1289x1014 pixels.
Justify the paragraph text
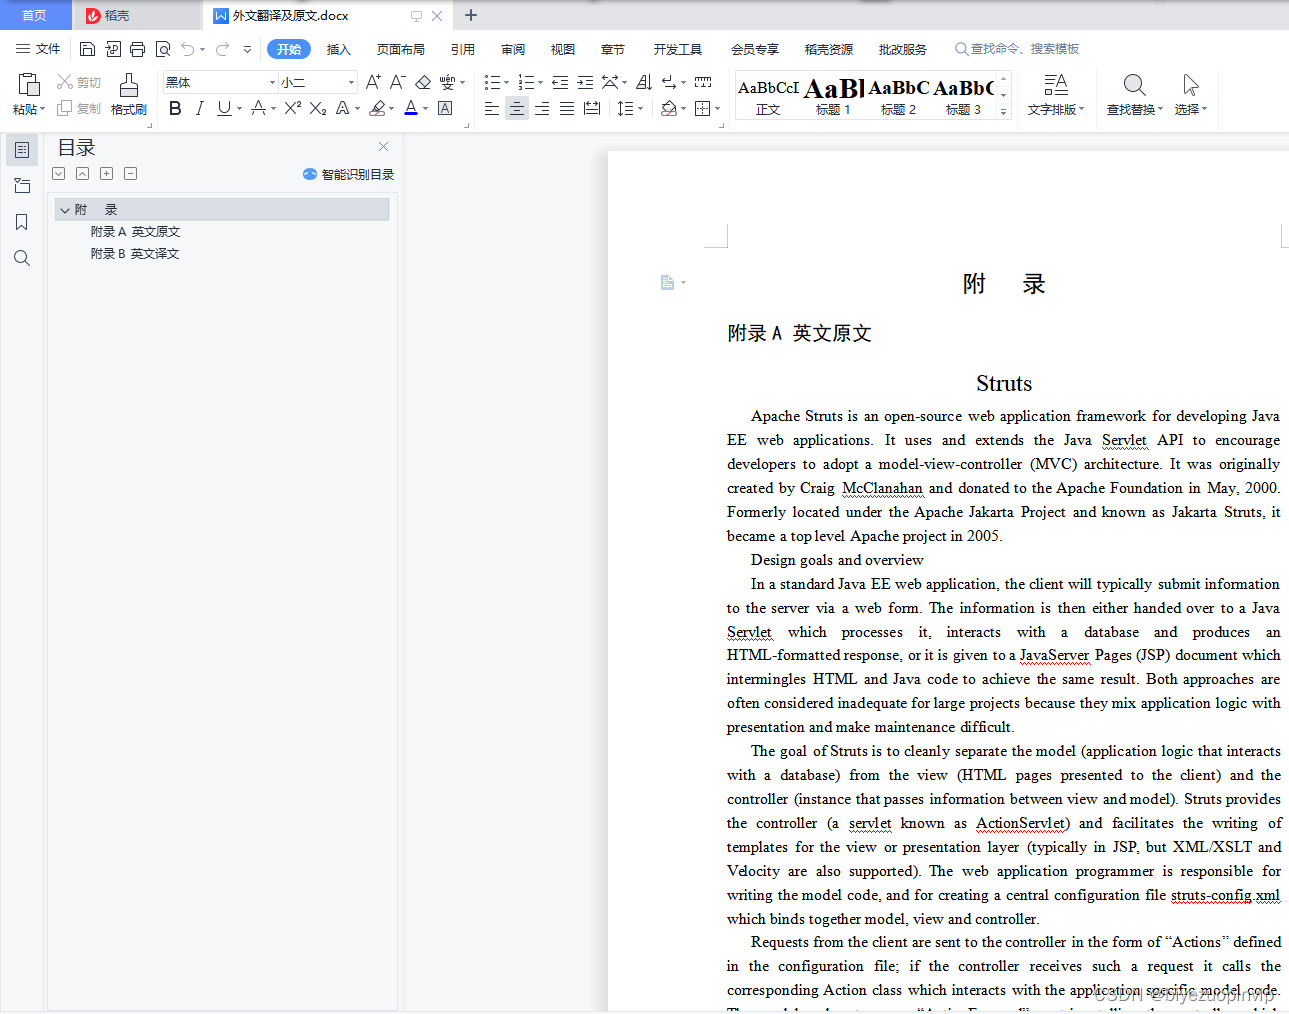pos(567,108)
